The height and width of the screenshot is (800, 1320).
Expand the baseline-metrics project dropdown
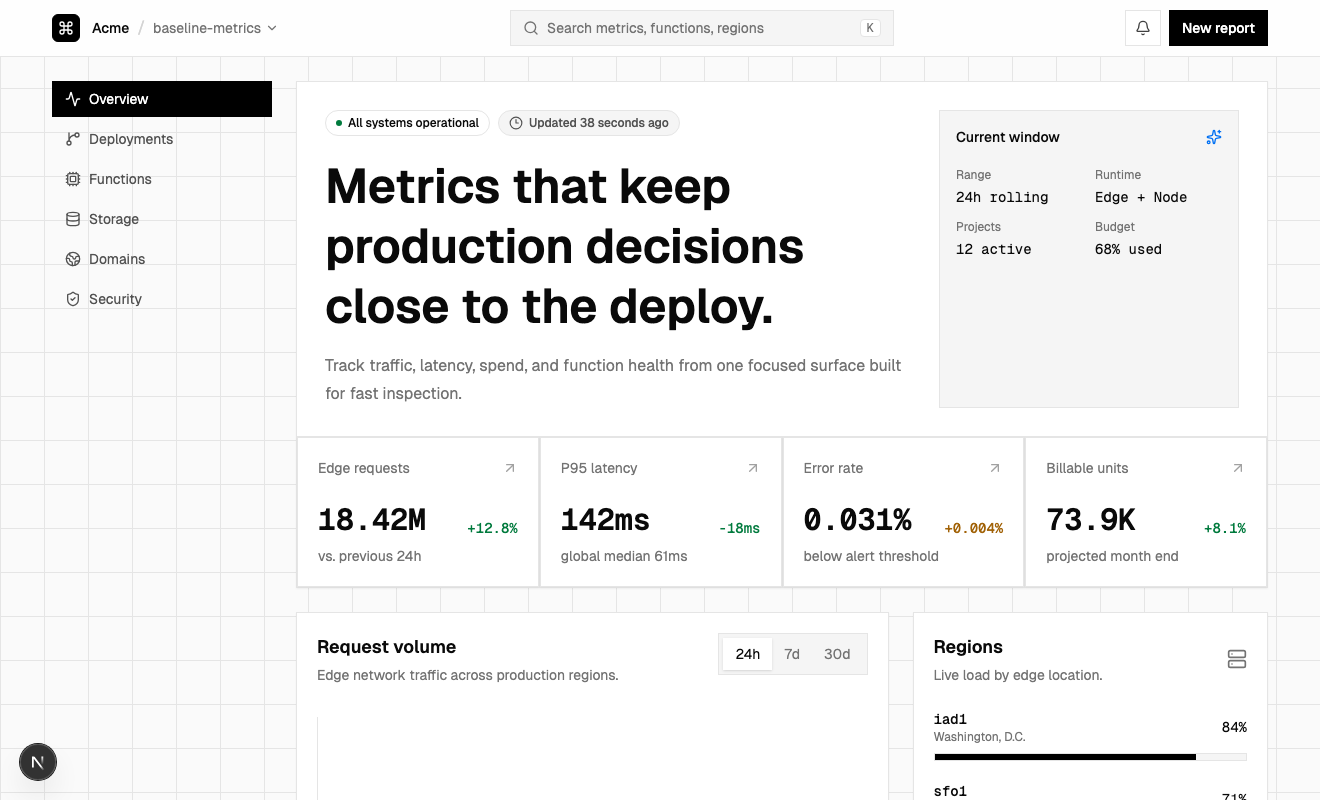(x=214, y=28)
